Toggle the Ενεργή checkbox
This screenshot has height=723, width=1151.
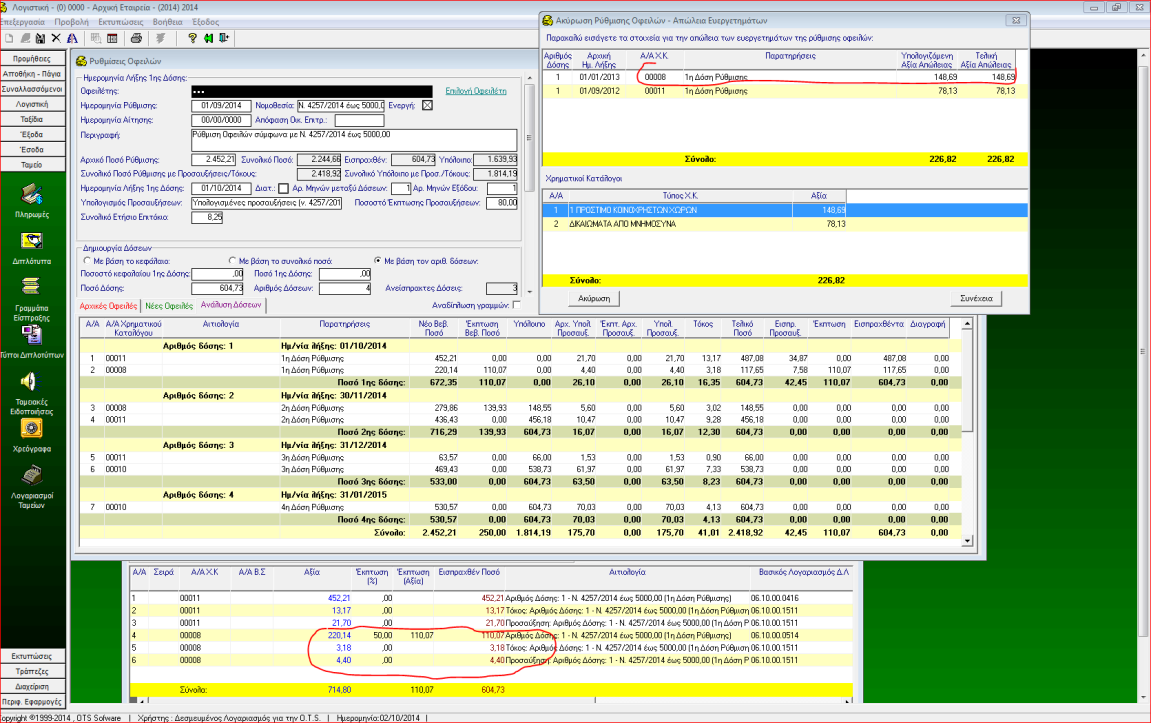click(427, 106)
